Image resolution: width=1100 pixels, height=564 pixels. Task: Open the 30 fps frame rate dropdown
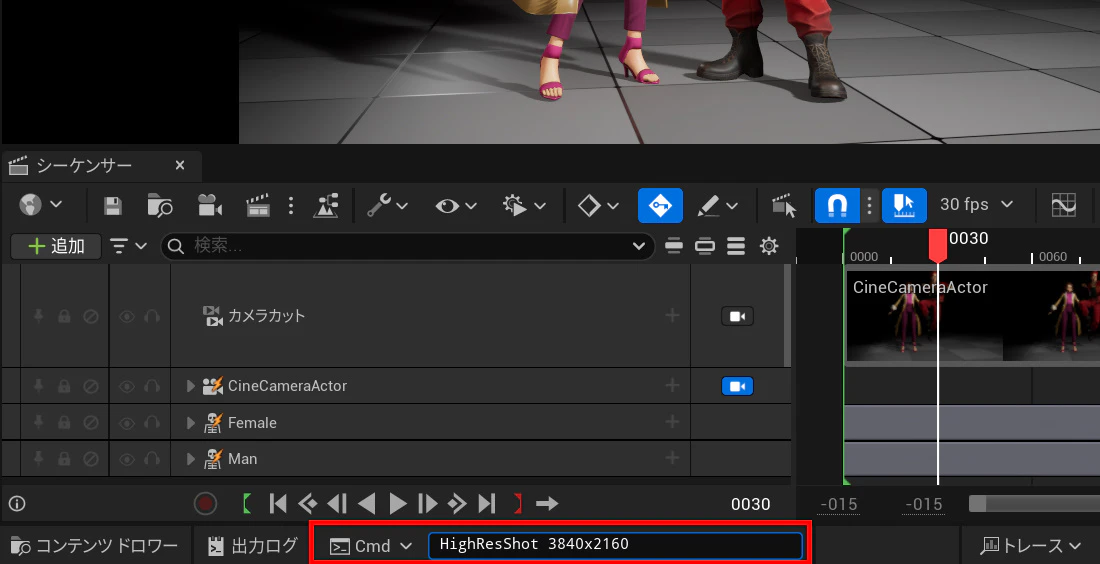tap(977, 204)
